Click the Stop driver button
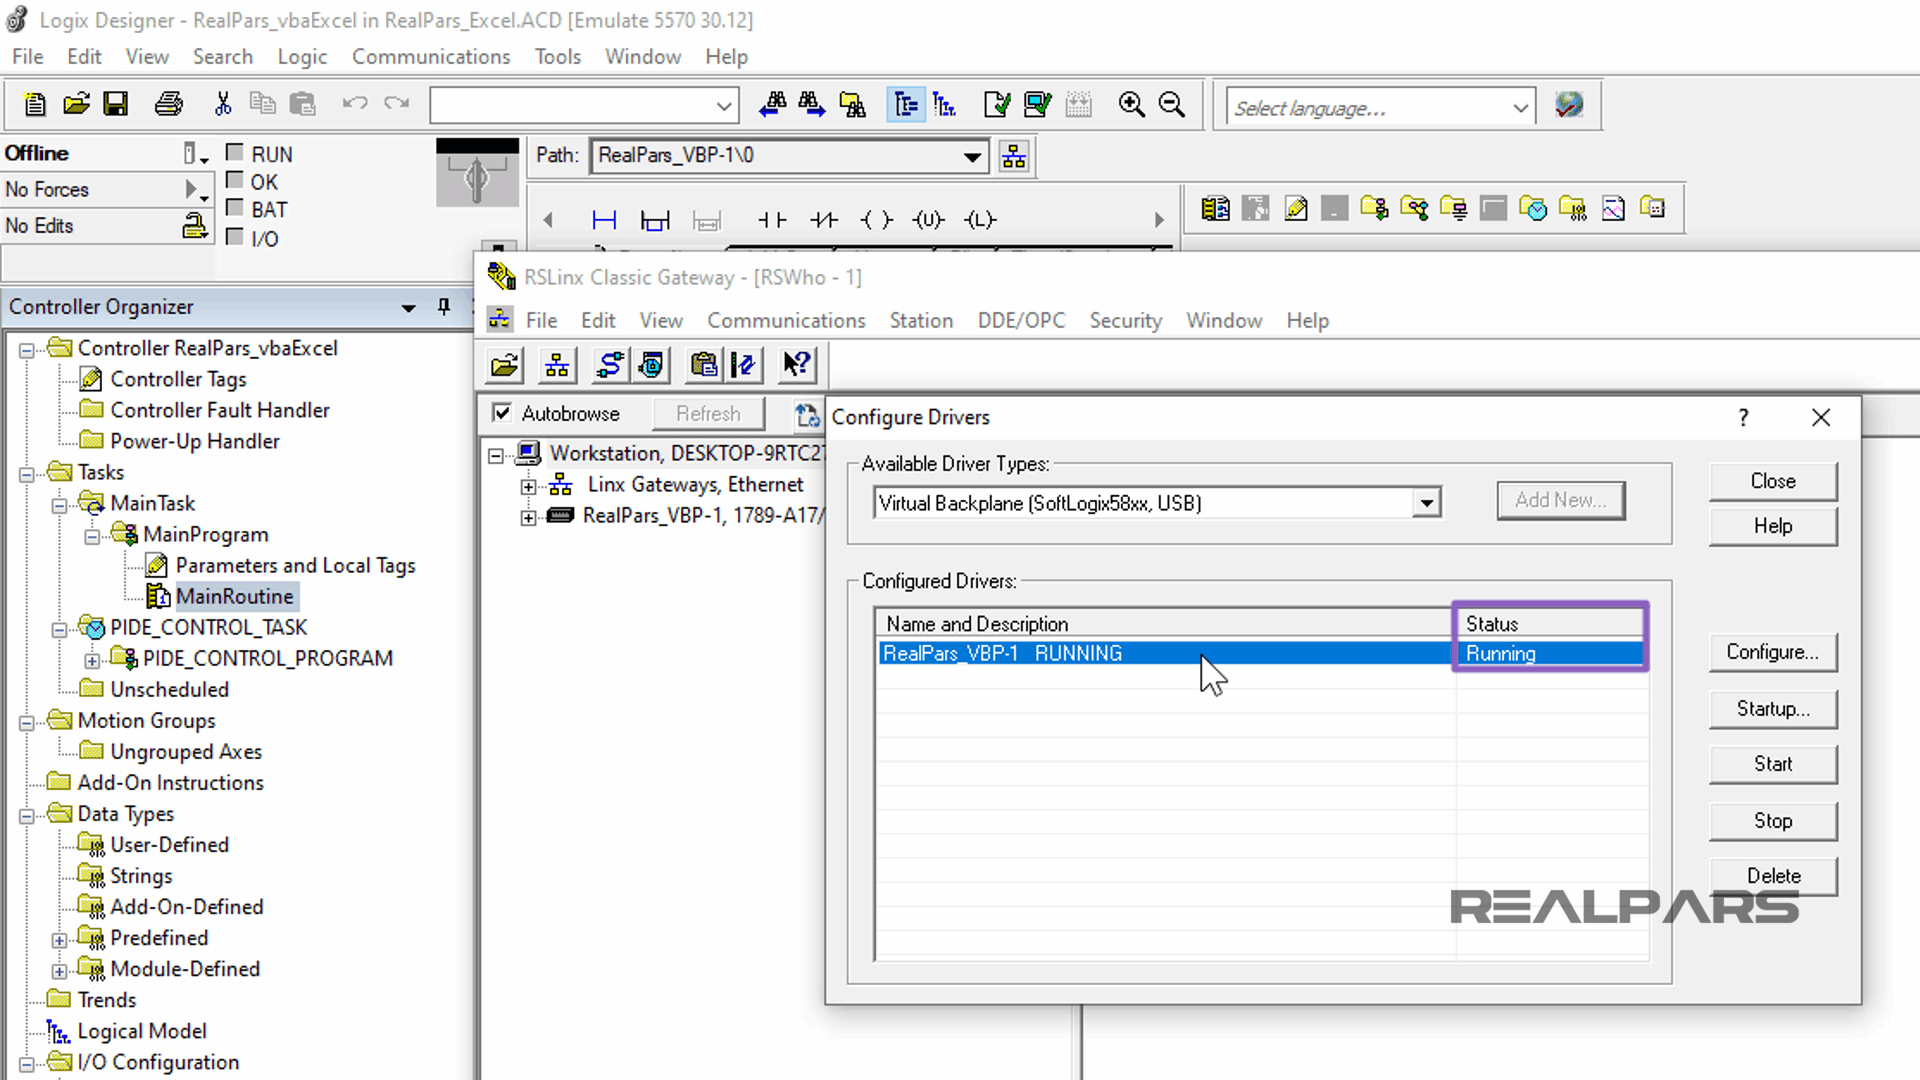Image resolution: width=1920 pixels, height=1080 pixels. (x=1773, y=821)
